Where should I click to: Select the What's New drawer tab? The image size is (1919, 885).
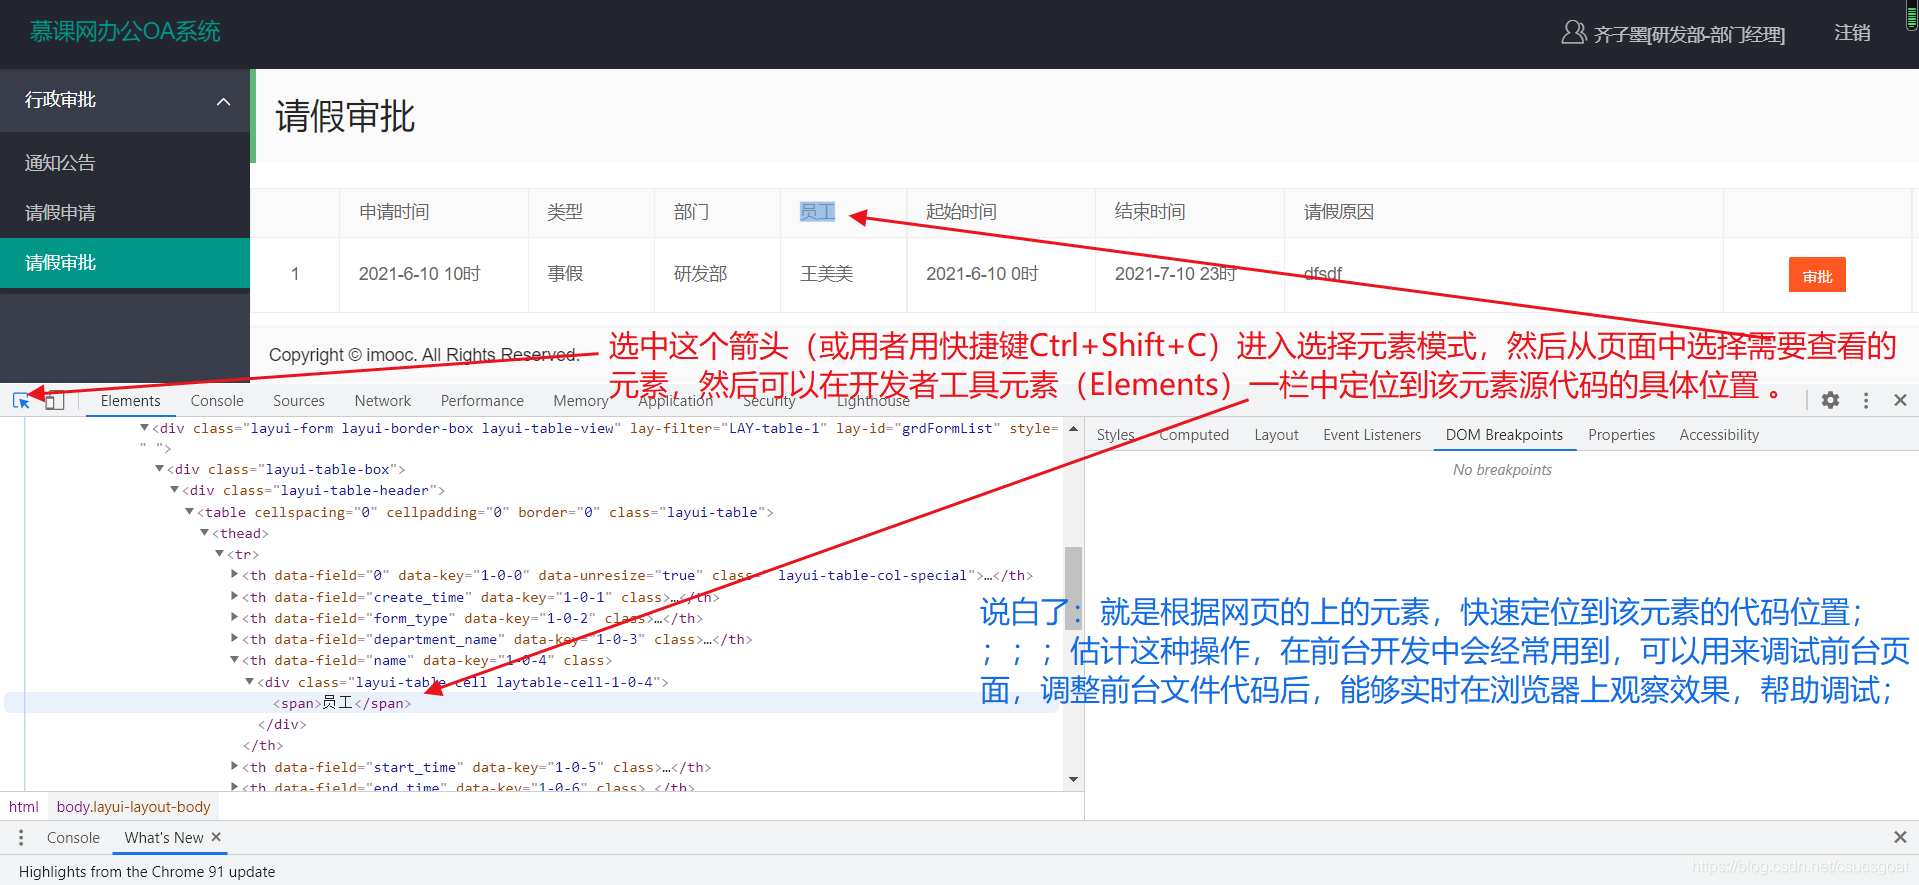click(x=164, y=838)
